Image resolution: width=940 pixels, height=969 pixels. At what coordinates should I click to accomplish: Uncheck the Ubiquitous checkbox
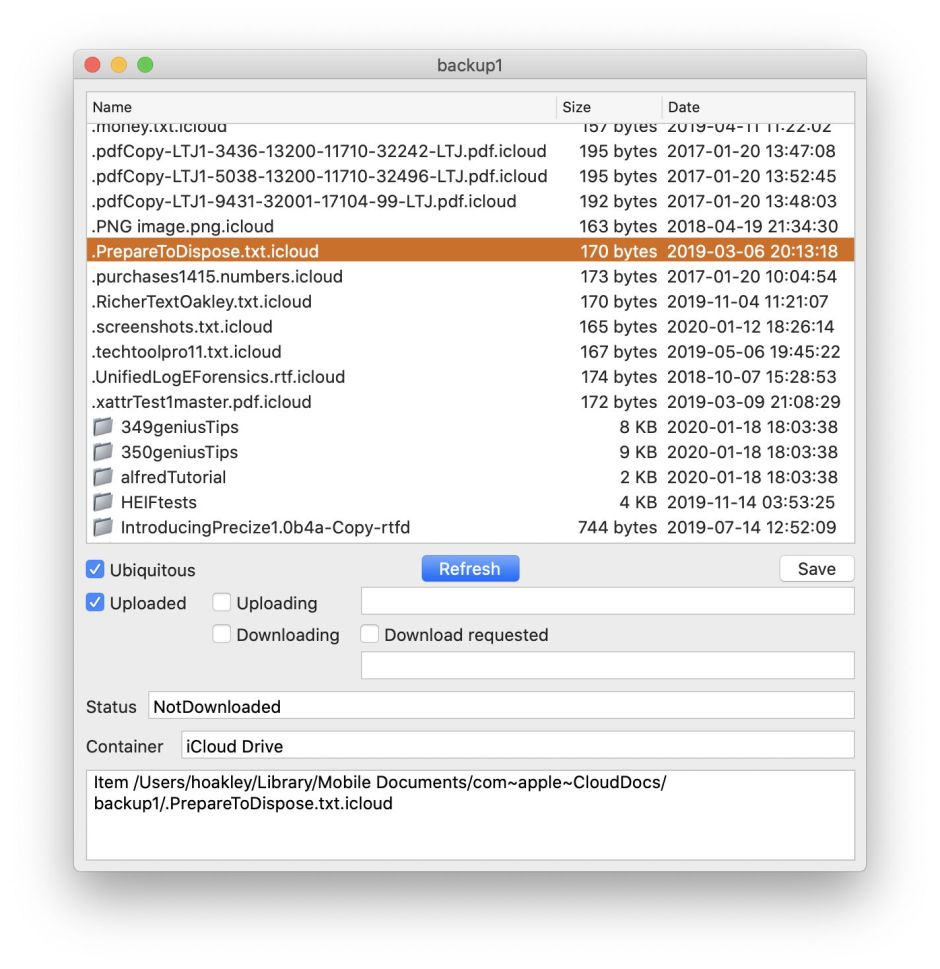pyautogui.click(x=96, y=570)
